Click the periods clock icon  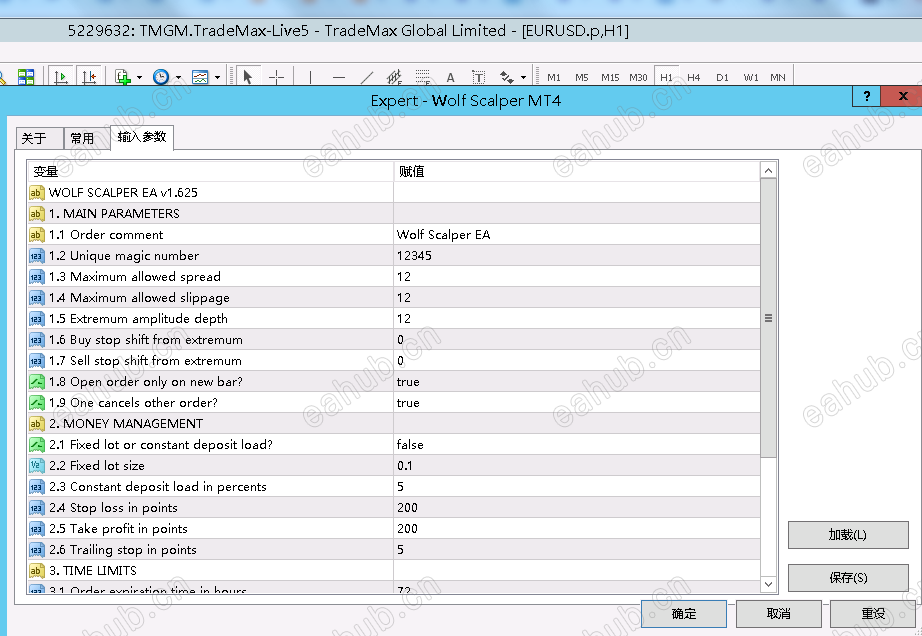(x=161, y=77)
